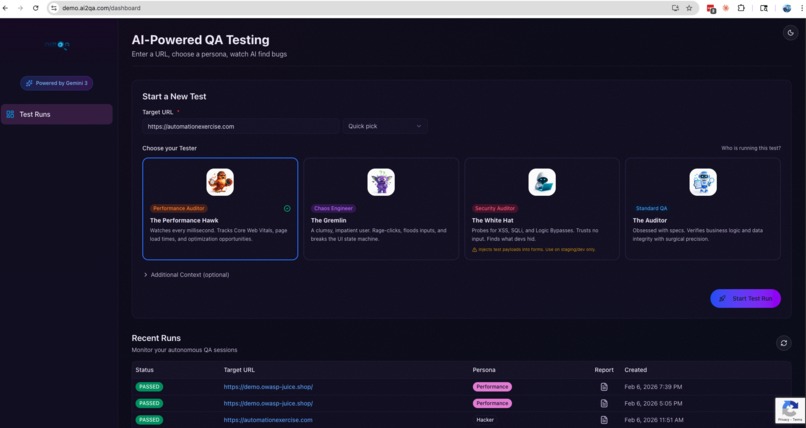806x428 pixels.
Task: Select The Auditor tester card
Action: click(703, 209)
